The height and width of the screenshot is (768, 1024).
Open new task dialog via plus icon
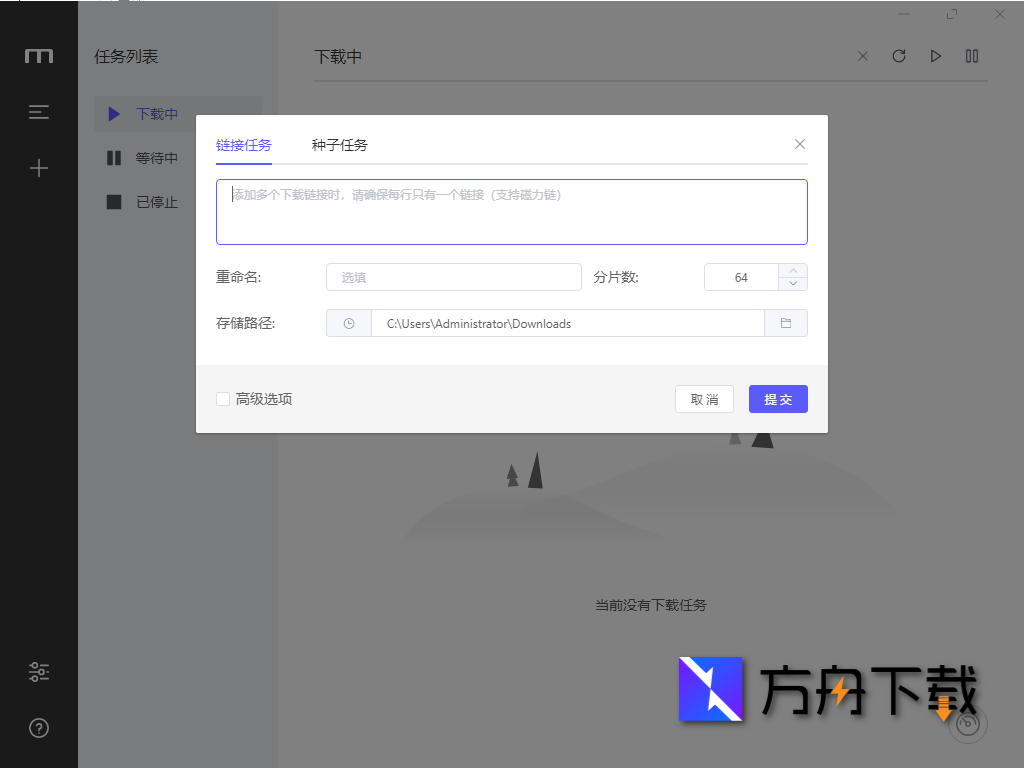coord(38,168)
